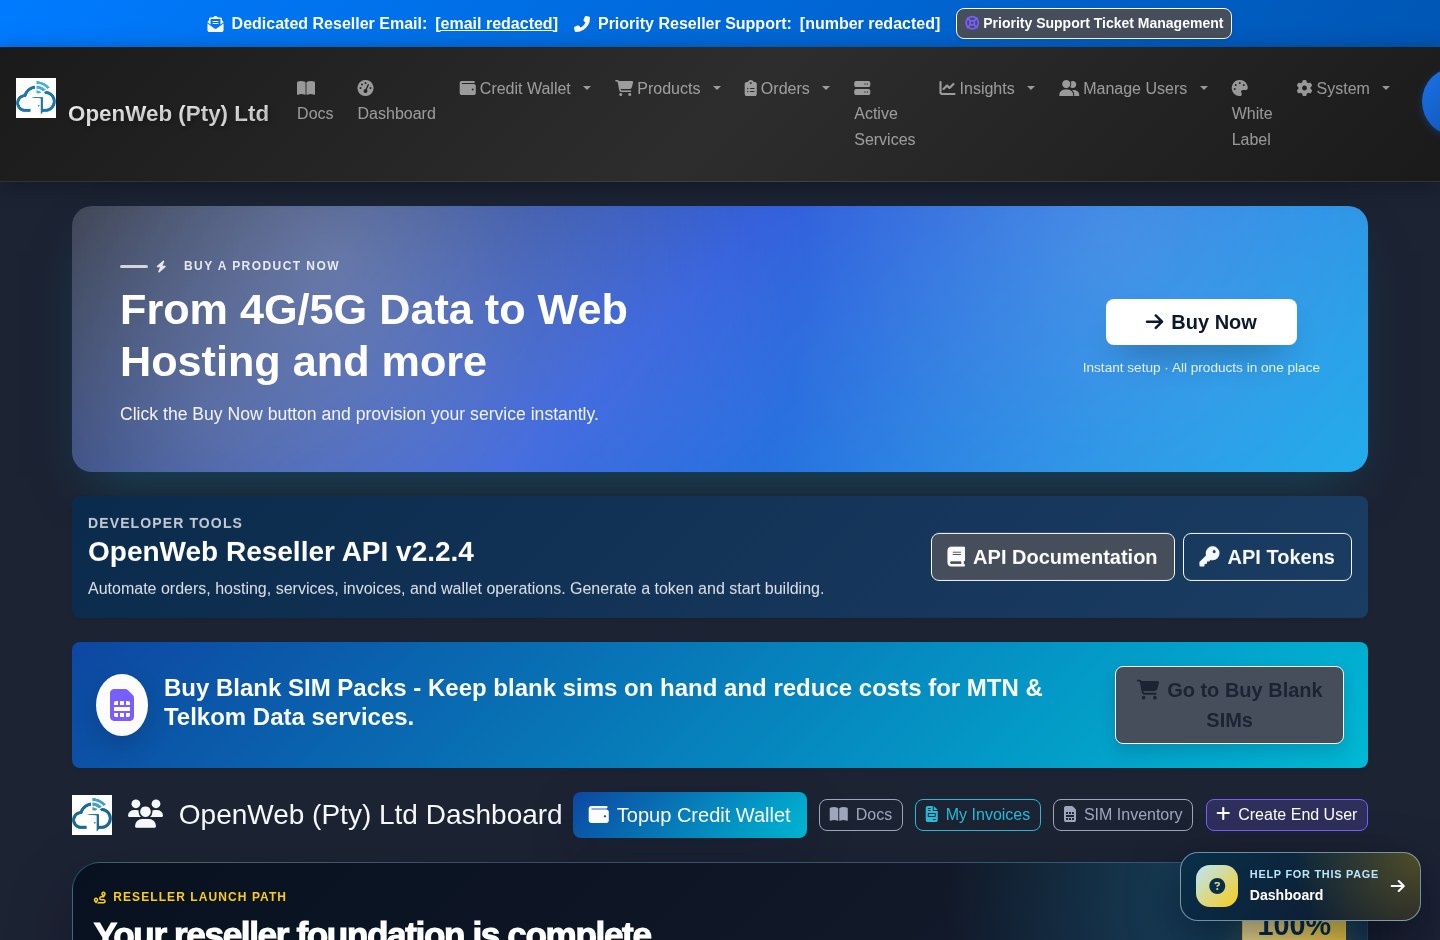Click the Manage Users menu label
Screen dimensions: 1440x940
point(1135,88)
